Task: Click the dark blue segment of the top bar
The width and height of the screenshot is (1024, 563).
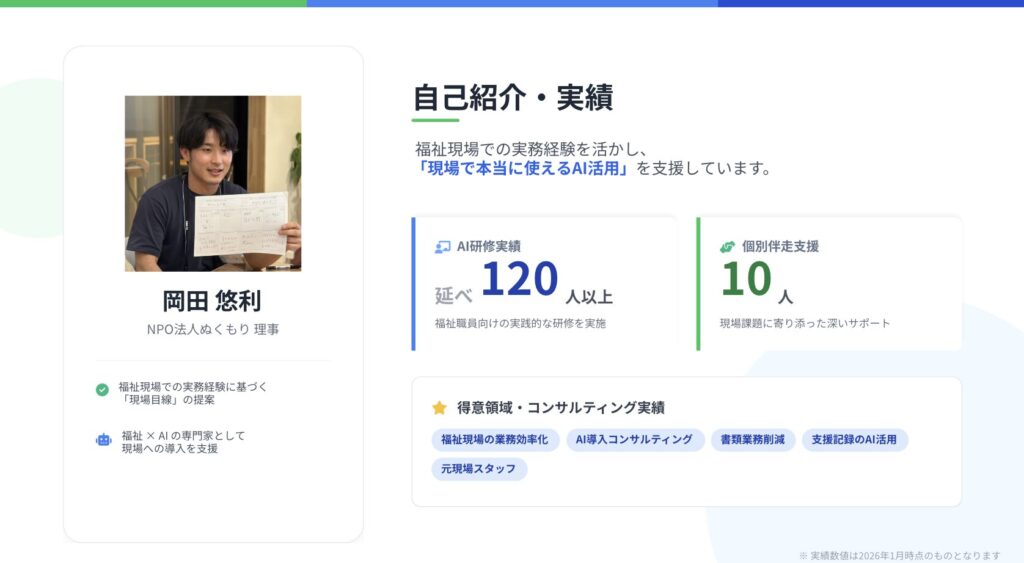Action: [870, 3]
